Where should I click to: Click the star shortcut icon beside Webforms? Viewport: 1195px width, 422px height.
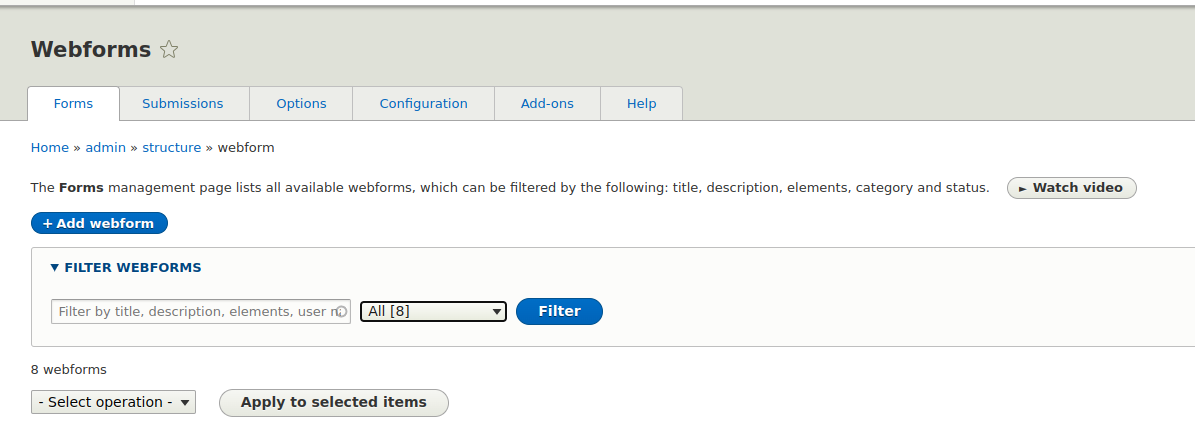click(x=169, y=50)
